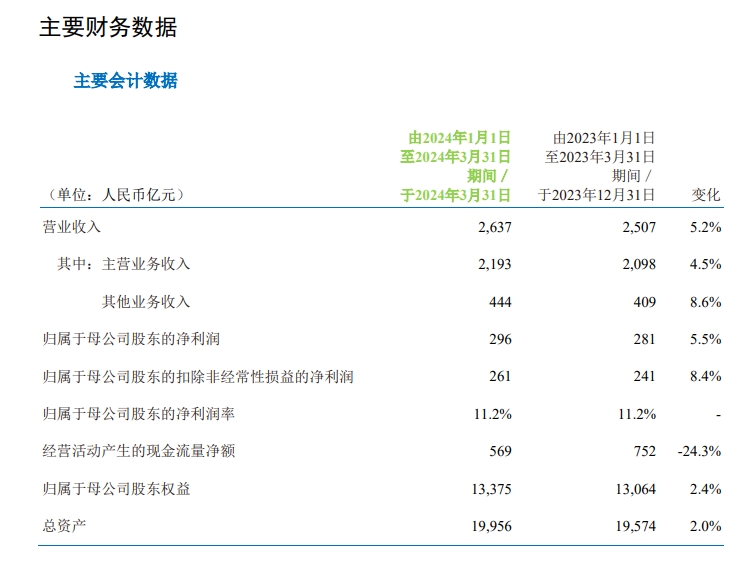Click the header 由2023年1月1日

tap(604, 138)
